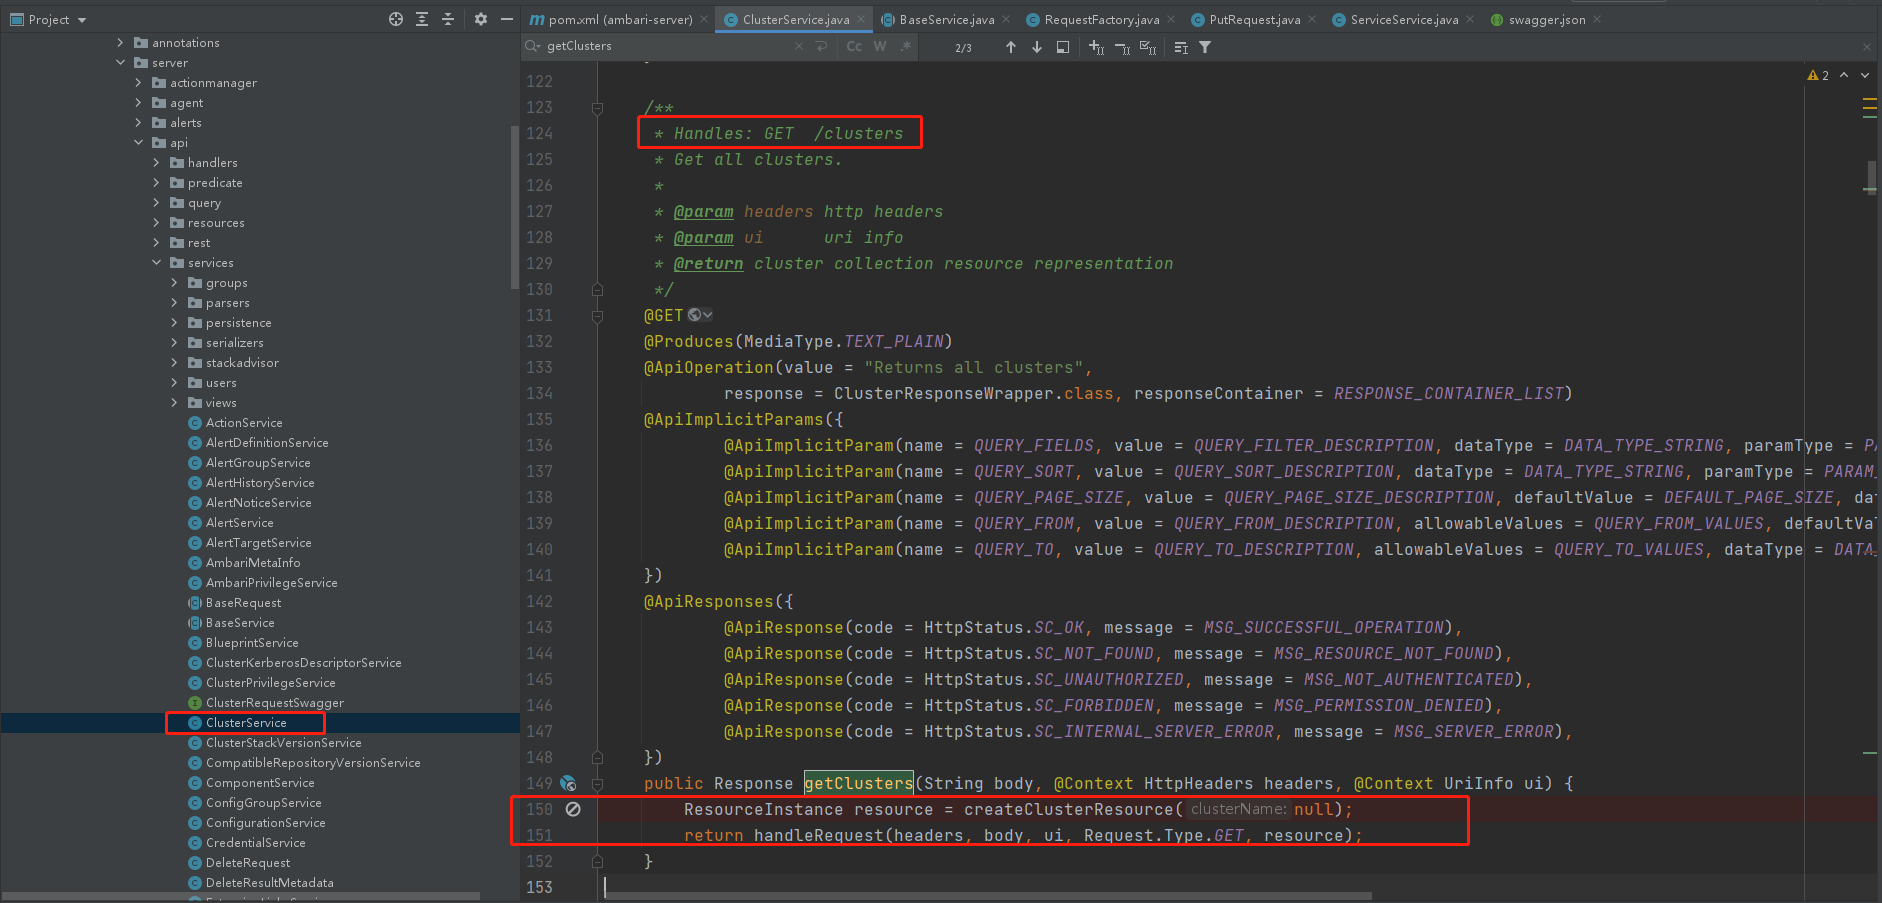The image size is (1882, 903).
Task: Close the swagger.json tab
Action: [1597, 19]
